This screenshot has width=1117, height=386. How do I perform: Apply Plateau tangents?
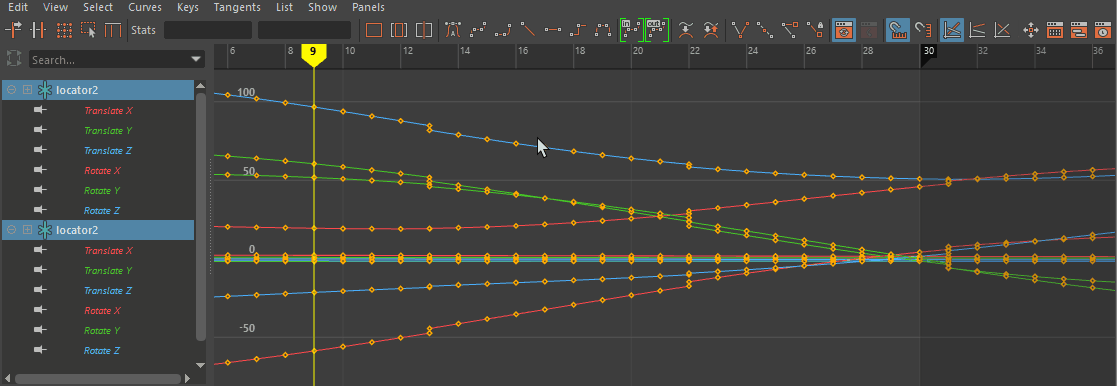click(x=603, y=30)
